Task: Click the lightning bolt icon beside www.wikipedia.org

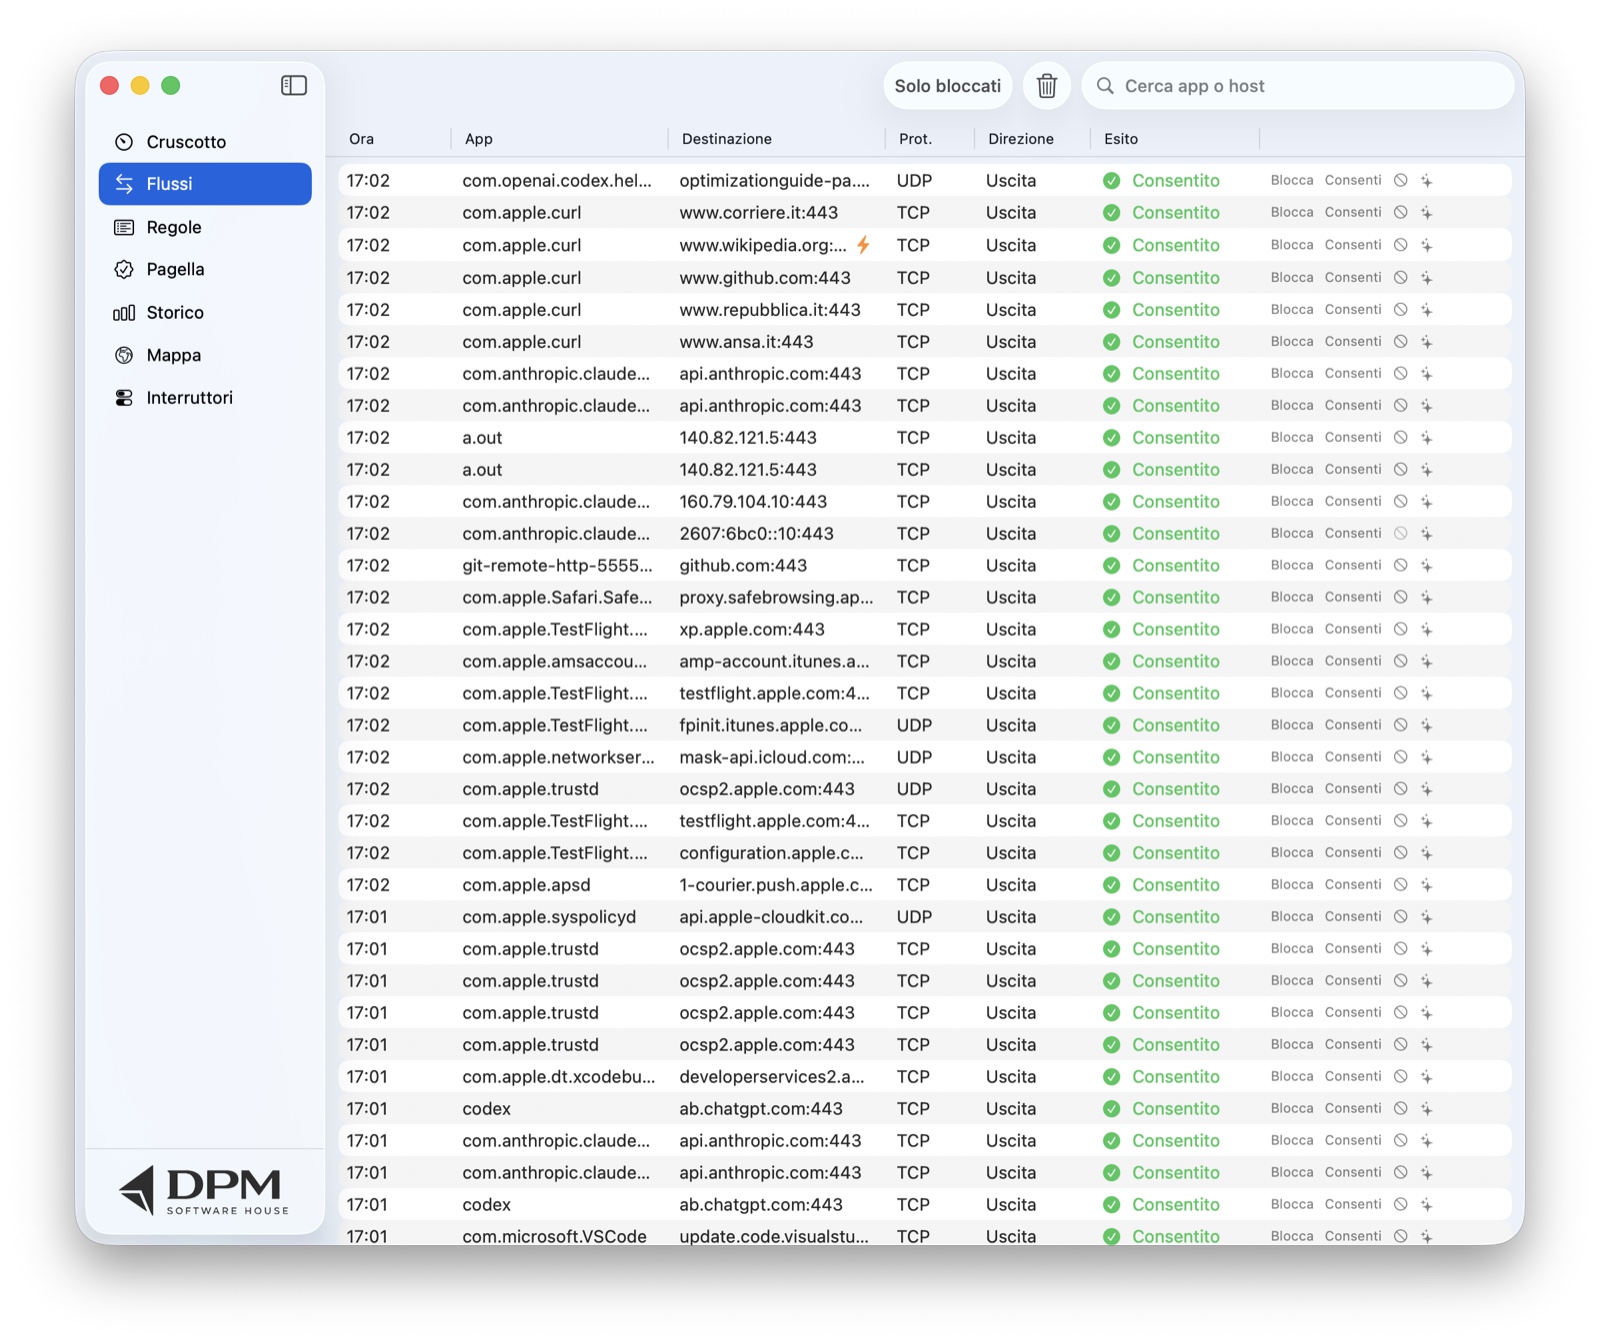Action: pyautogui.click(x=863, y=245)
